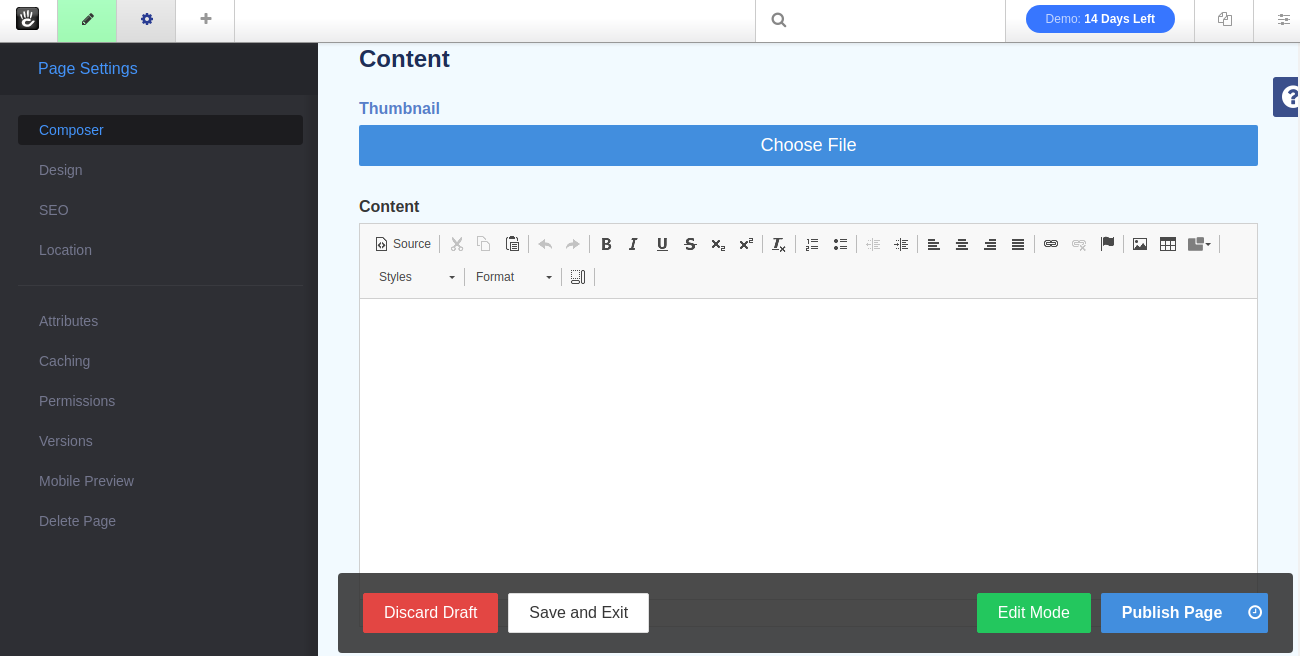
Task: Click the insert link icon
Action: point(1051,244)
